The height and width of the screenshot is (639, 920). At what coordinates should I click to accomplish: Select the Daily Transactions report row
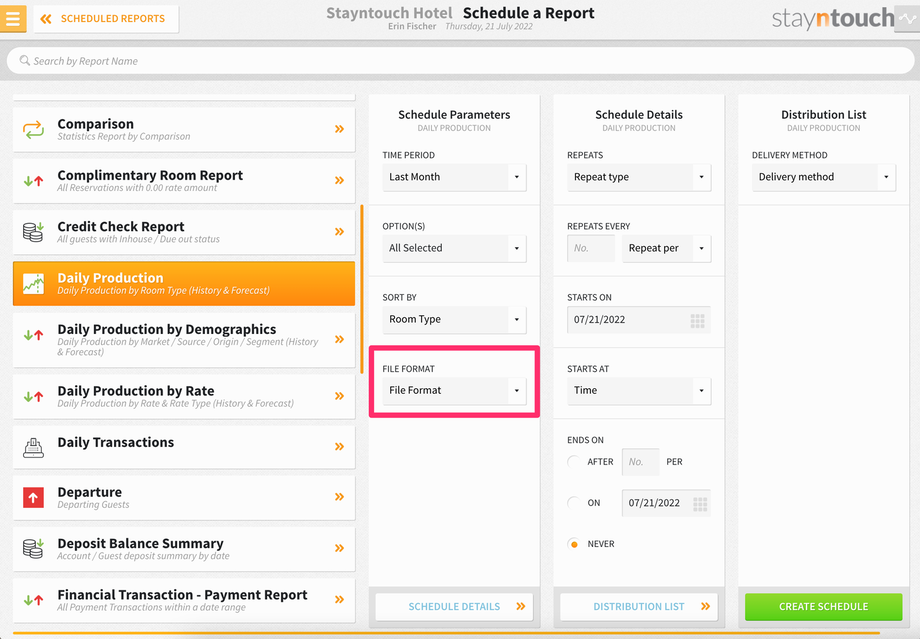tap(184, 447)
